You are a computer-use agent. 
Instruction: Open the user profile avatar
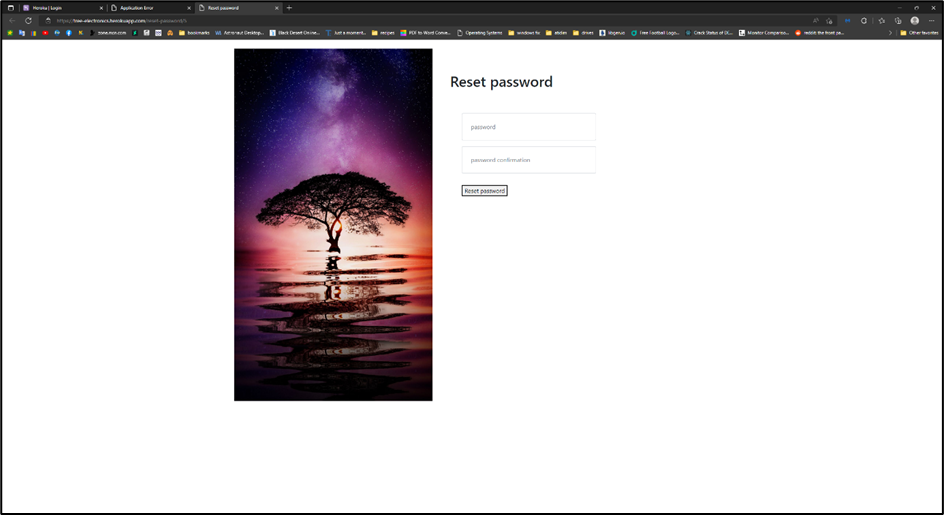pyautogui.click(x=914, y=20)
